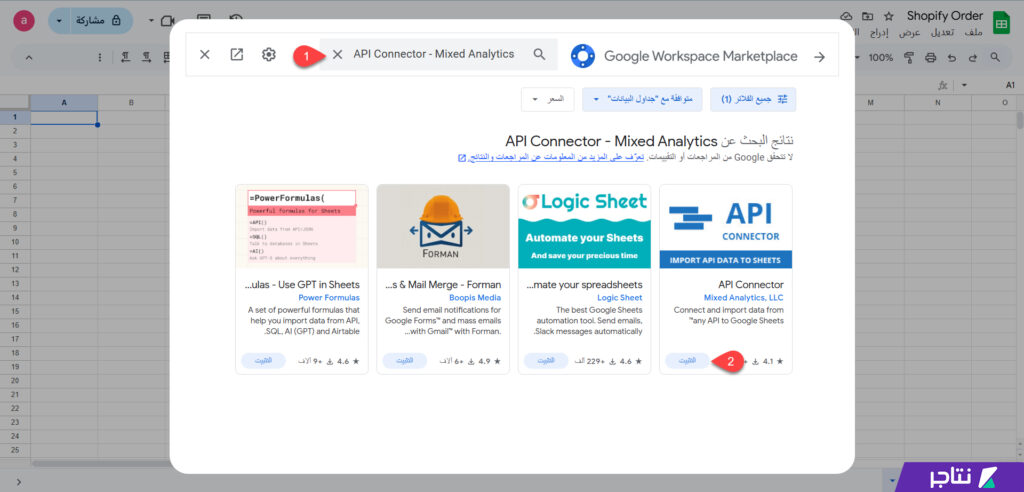Open جميع الفلاتر all filters button
The width and height of the screenshot is (1024, 492).
tap(753, 99)
